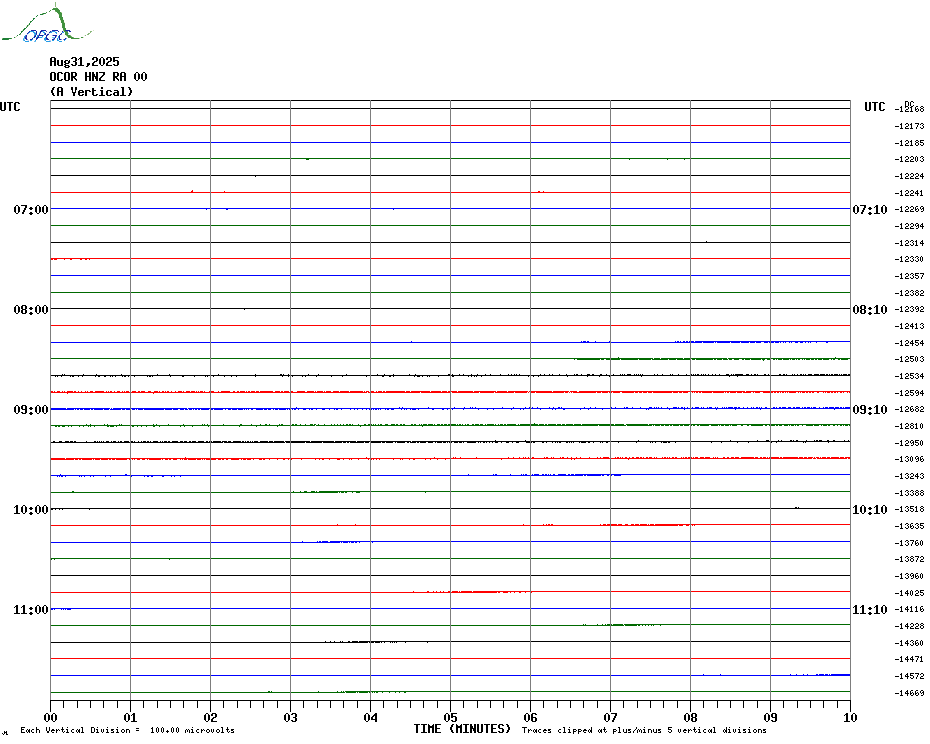Click the final minute tick label '10'

coord(851,718)
